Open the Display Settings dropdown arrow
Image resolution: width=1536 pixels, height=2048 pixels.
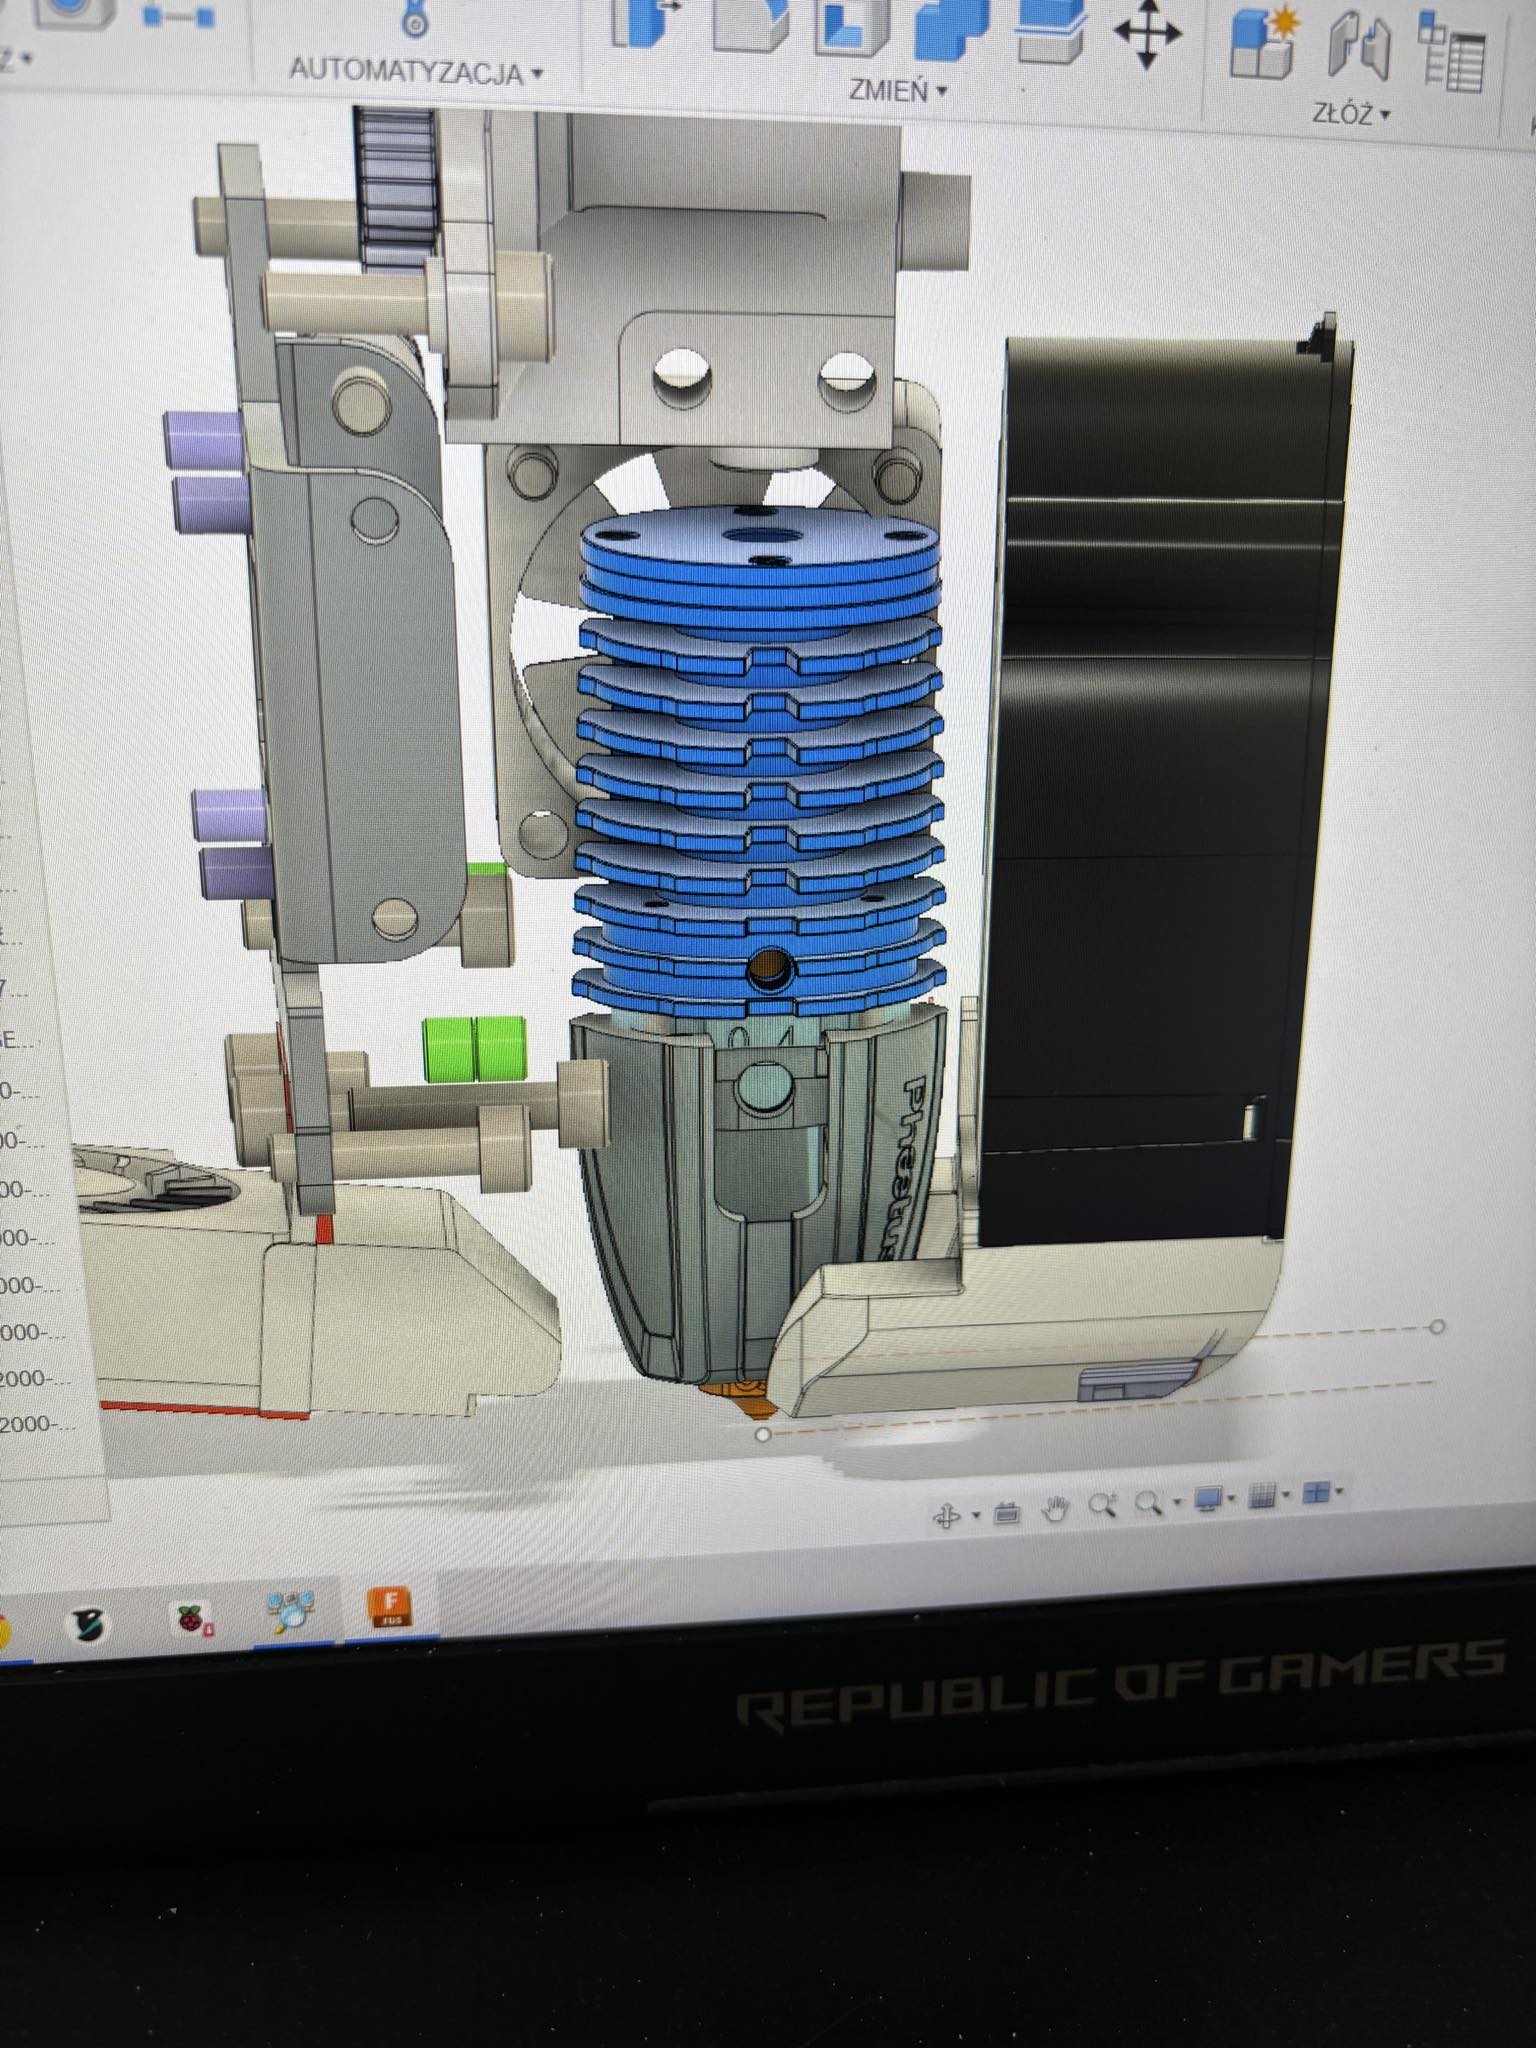(1233, 1497)
